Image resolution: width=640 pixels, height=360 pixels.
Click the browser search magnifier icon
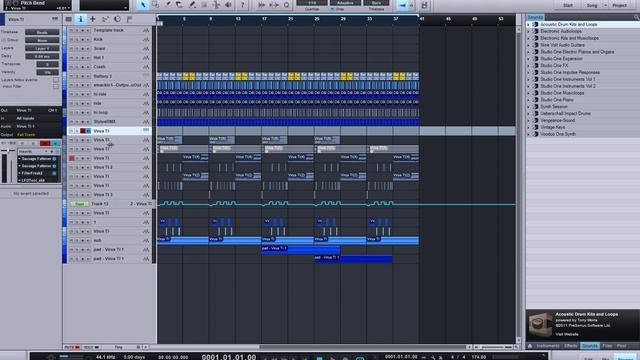pyautogui.click(x=636, y=17)
